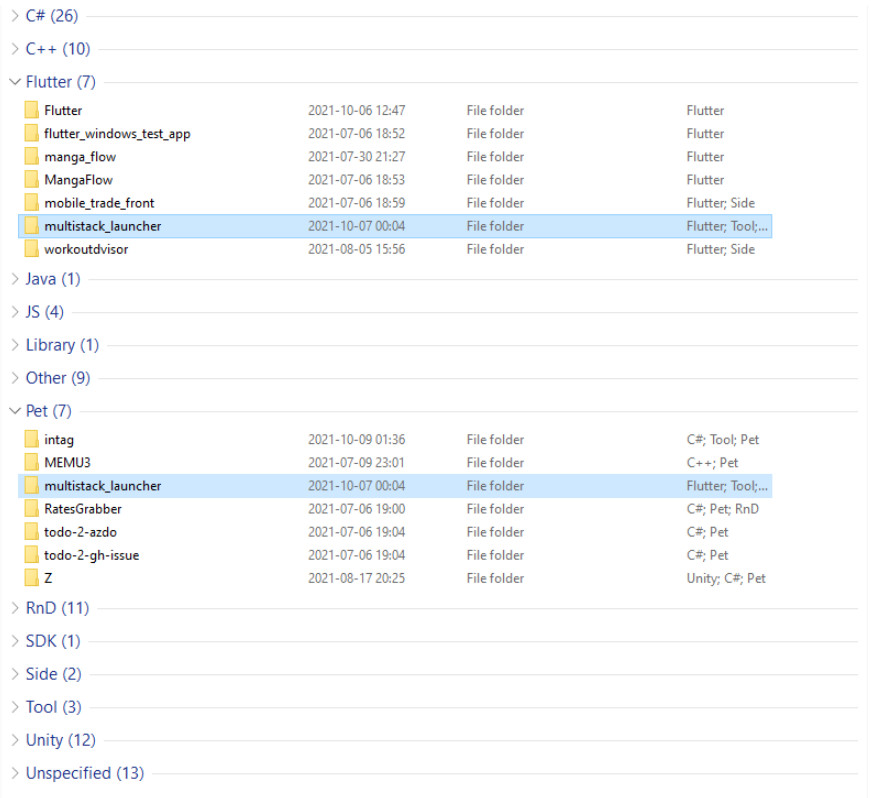871x798 pixels.
Task: Select the MangaFlow folder name
Action: (x=78, y=180)
